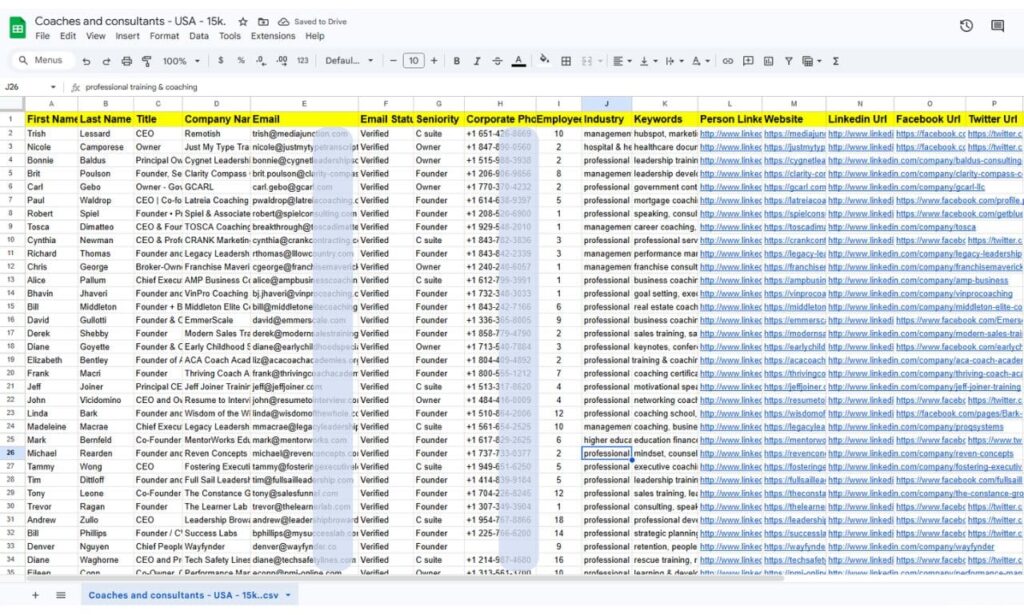1024x615 pixels.
Task: Click the Saved to Drive status
Action: pos(312,22)
